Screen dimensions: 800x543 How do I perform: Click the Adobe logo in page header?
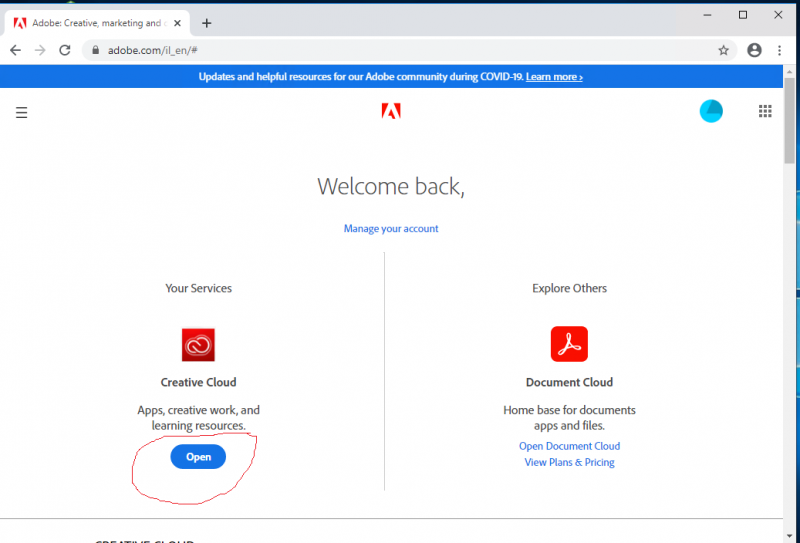point(391,111)
